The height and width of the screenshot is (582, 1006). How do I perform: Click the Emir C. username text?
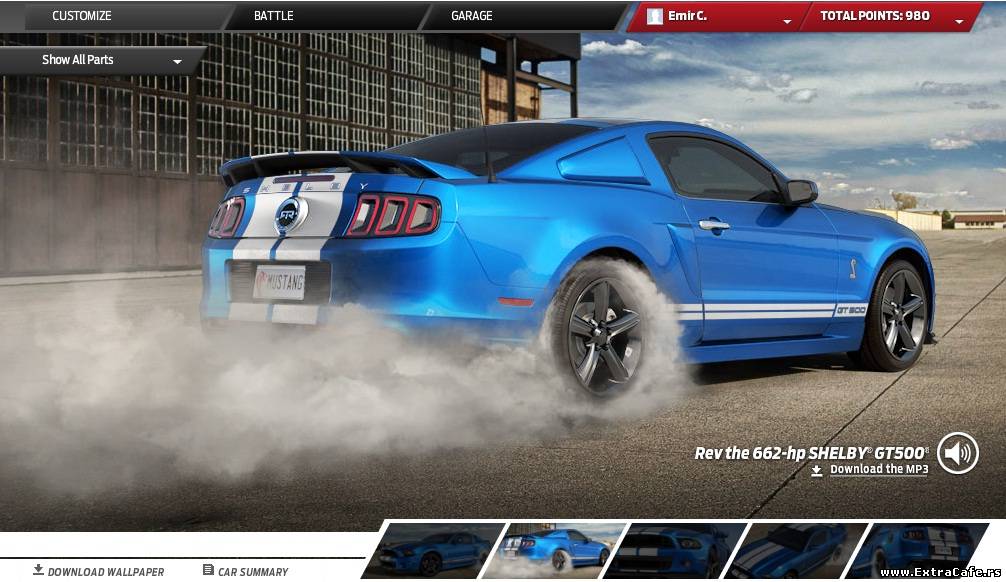(687, 15)
